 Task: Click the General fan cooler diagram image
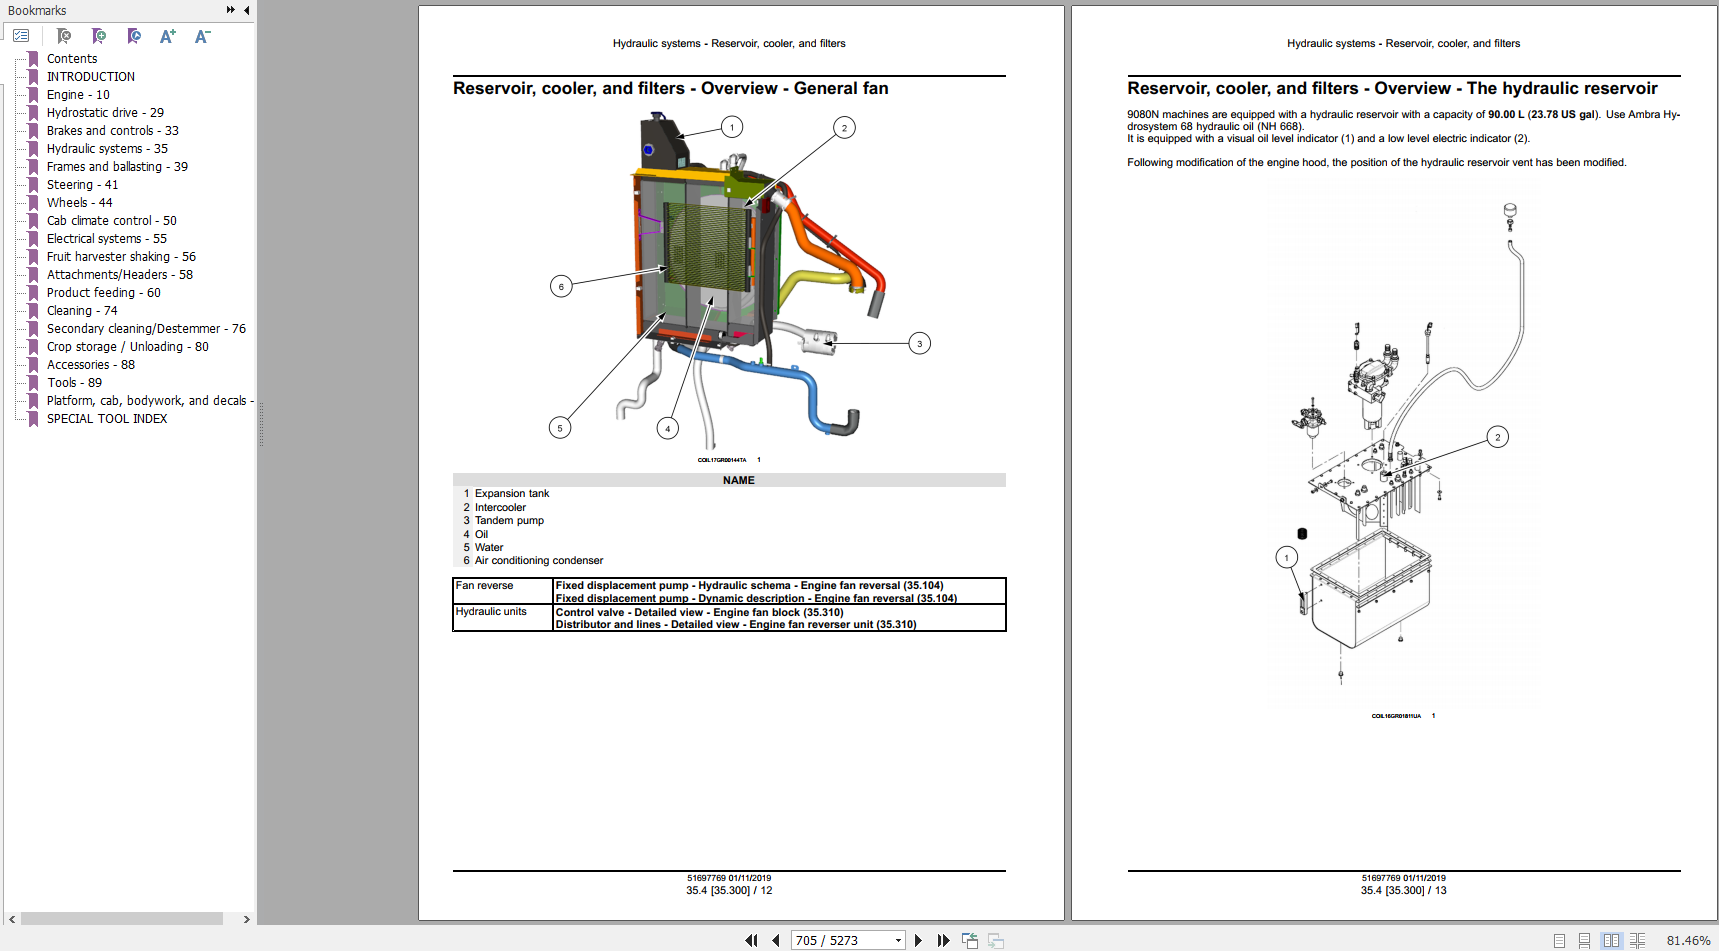(738, 280)
